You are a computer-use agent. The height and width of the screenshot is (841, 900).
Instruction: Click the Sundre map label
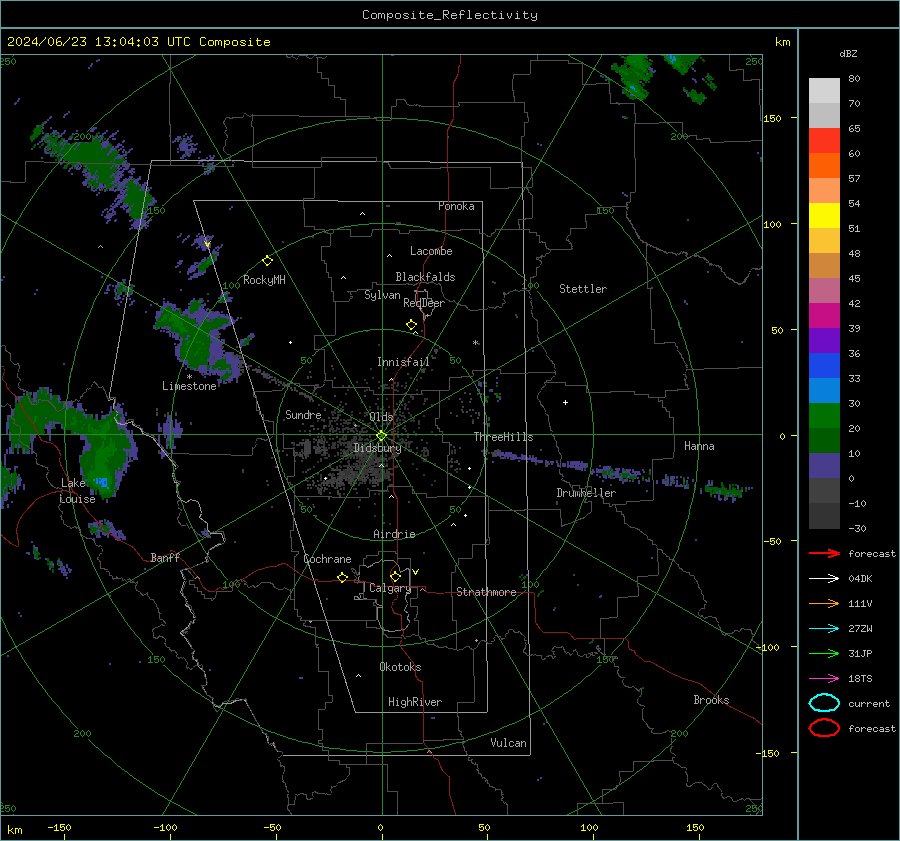click(303, 414)
